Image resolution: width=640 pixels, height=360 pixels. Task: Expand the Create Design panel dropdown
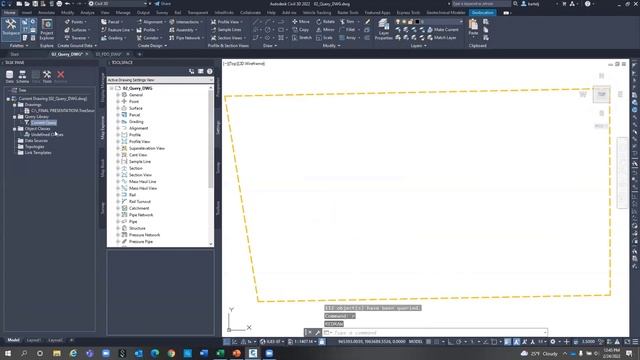[x=152, y=46]
